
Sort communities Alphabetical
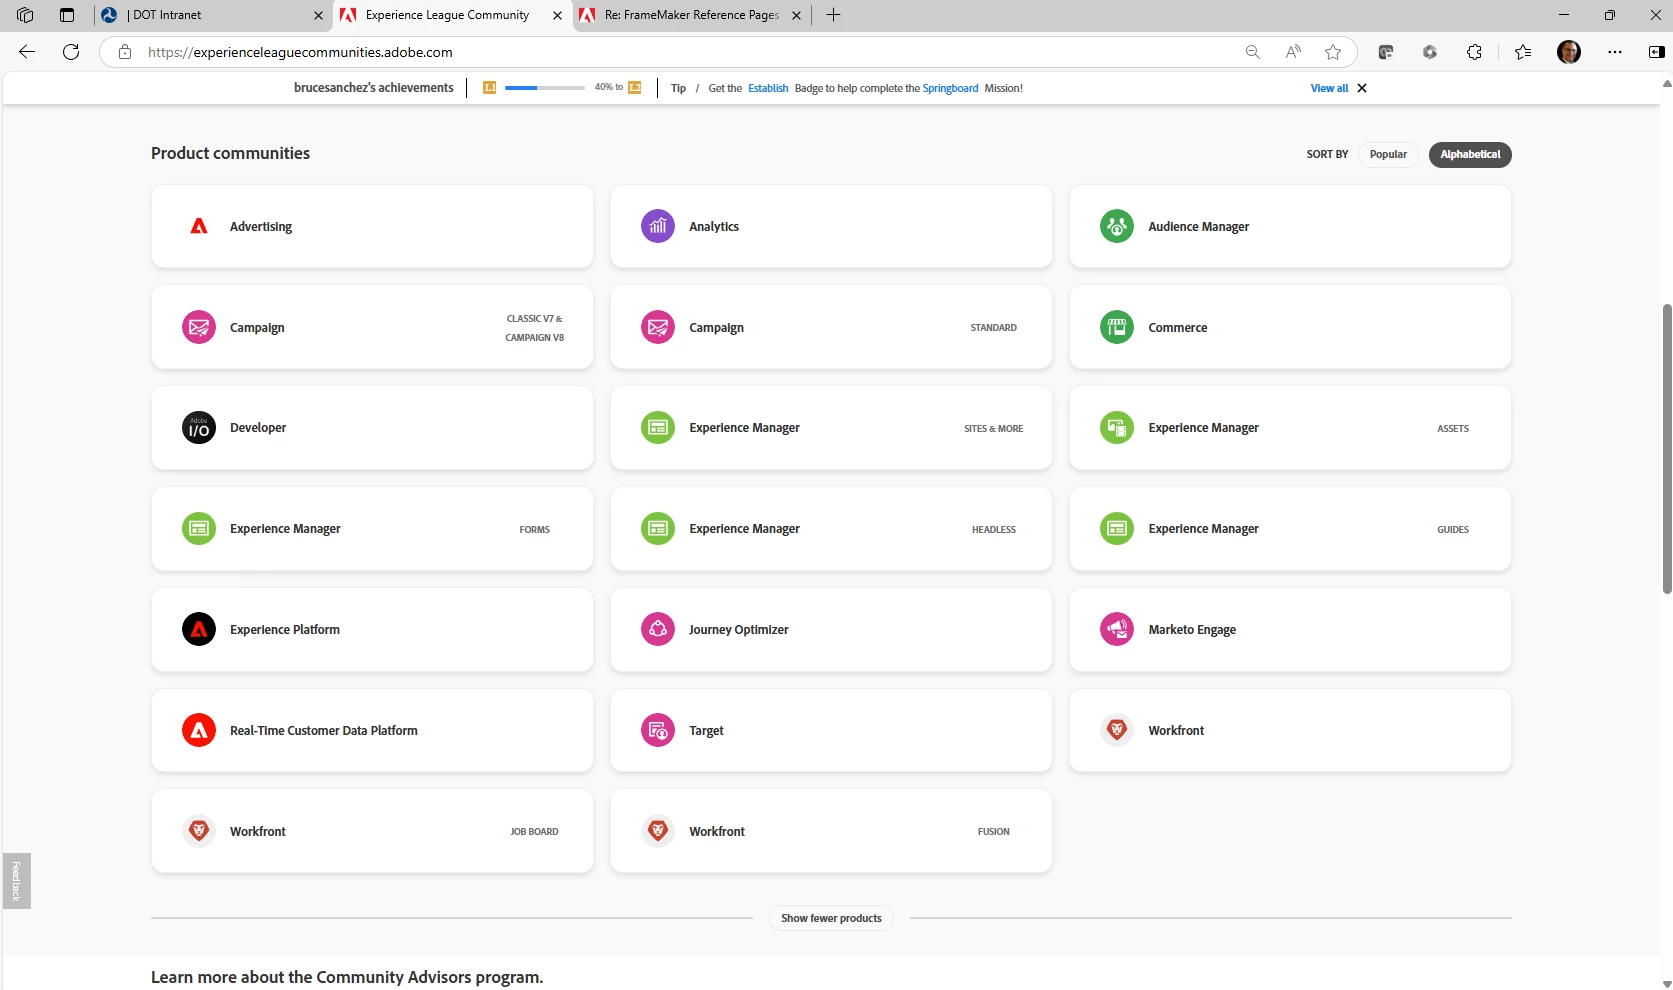click(1470, 154)
